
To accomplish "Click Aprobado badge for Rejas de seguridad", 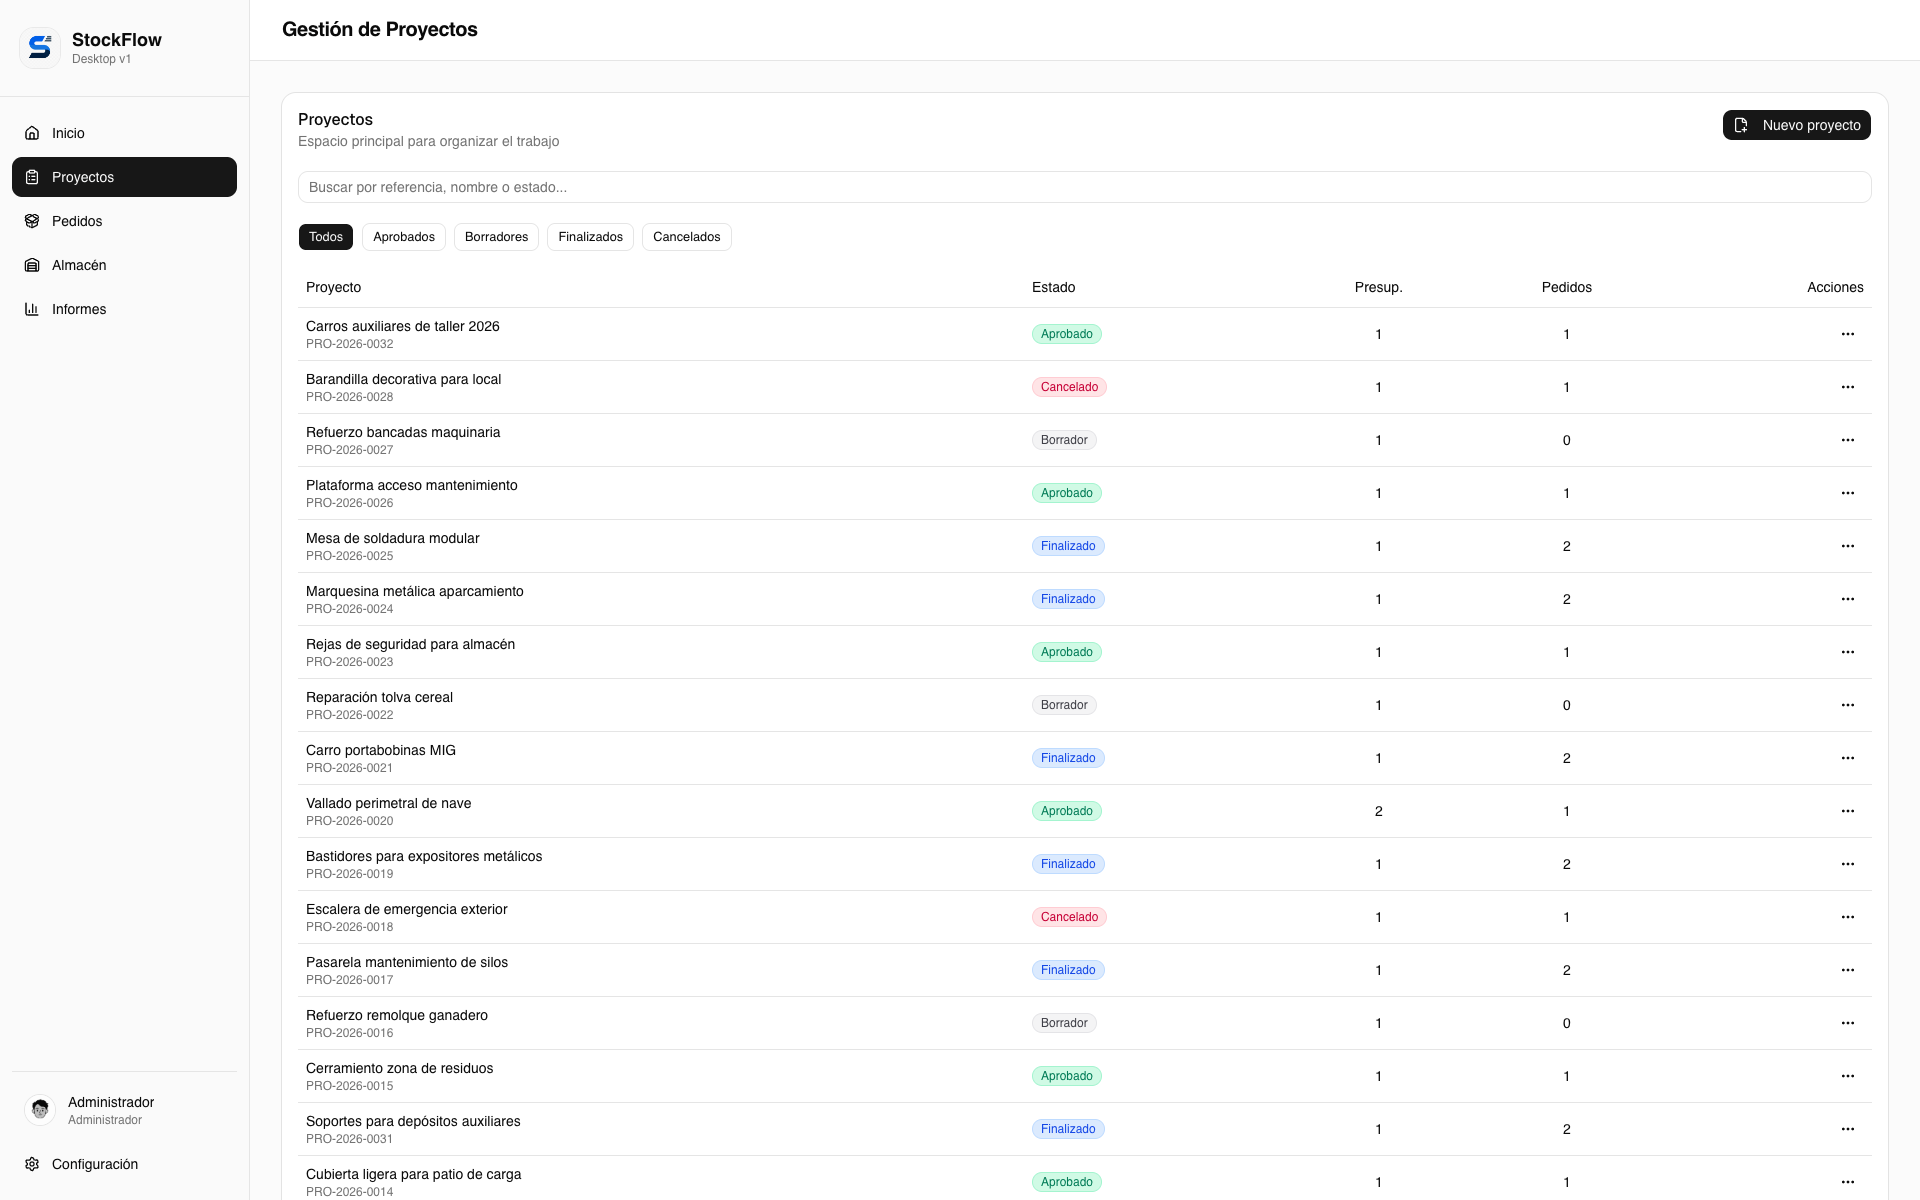I will tap(1066, 652).
